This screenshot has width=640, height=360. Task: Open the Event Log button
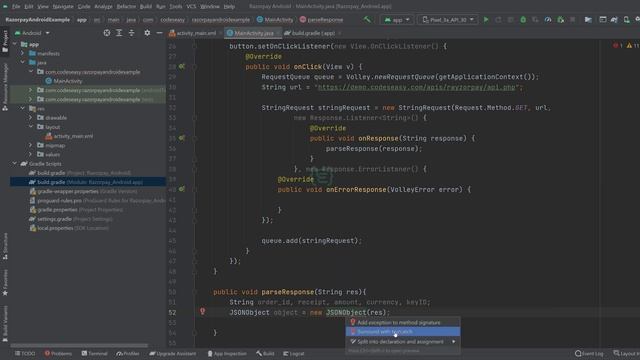point(589,353)
